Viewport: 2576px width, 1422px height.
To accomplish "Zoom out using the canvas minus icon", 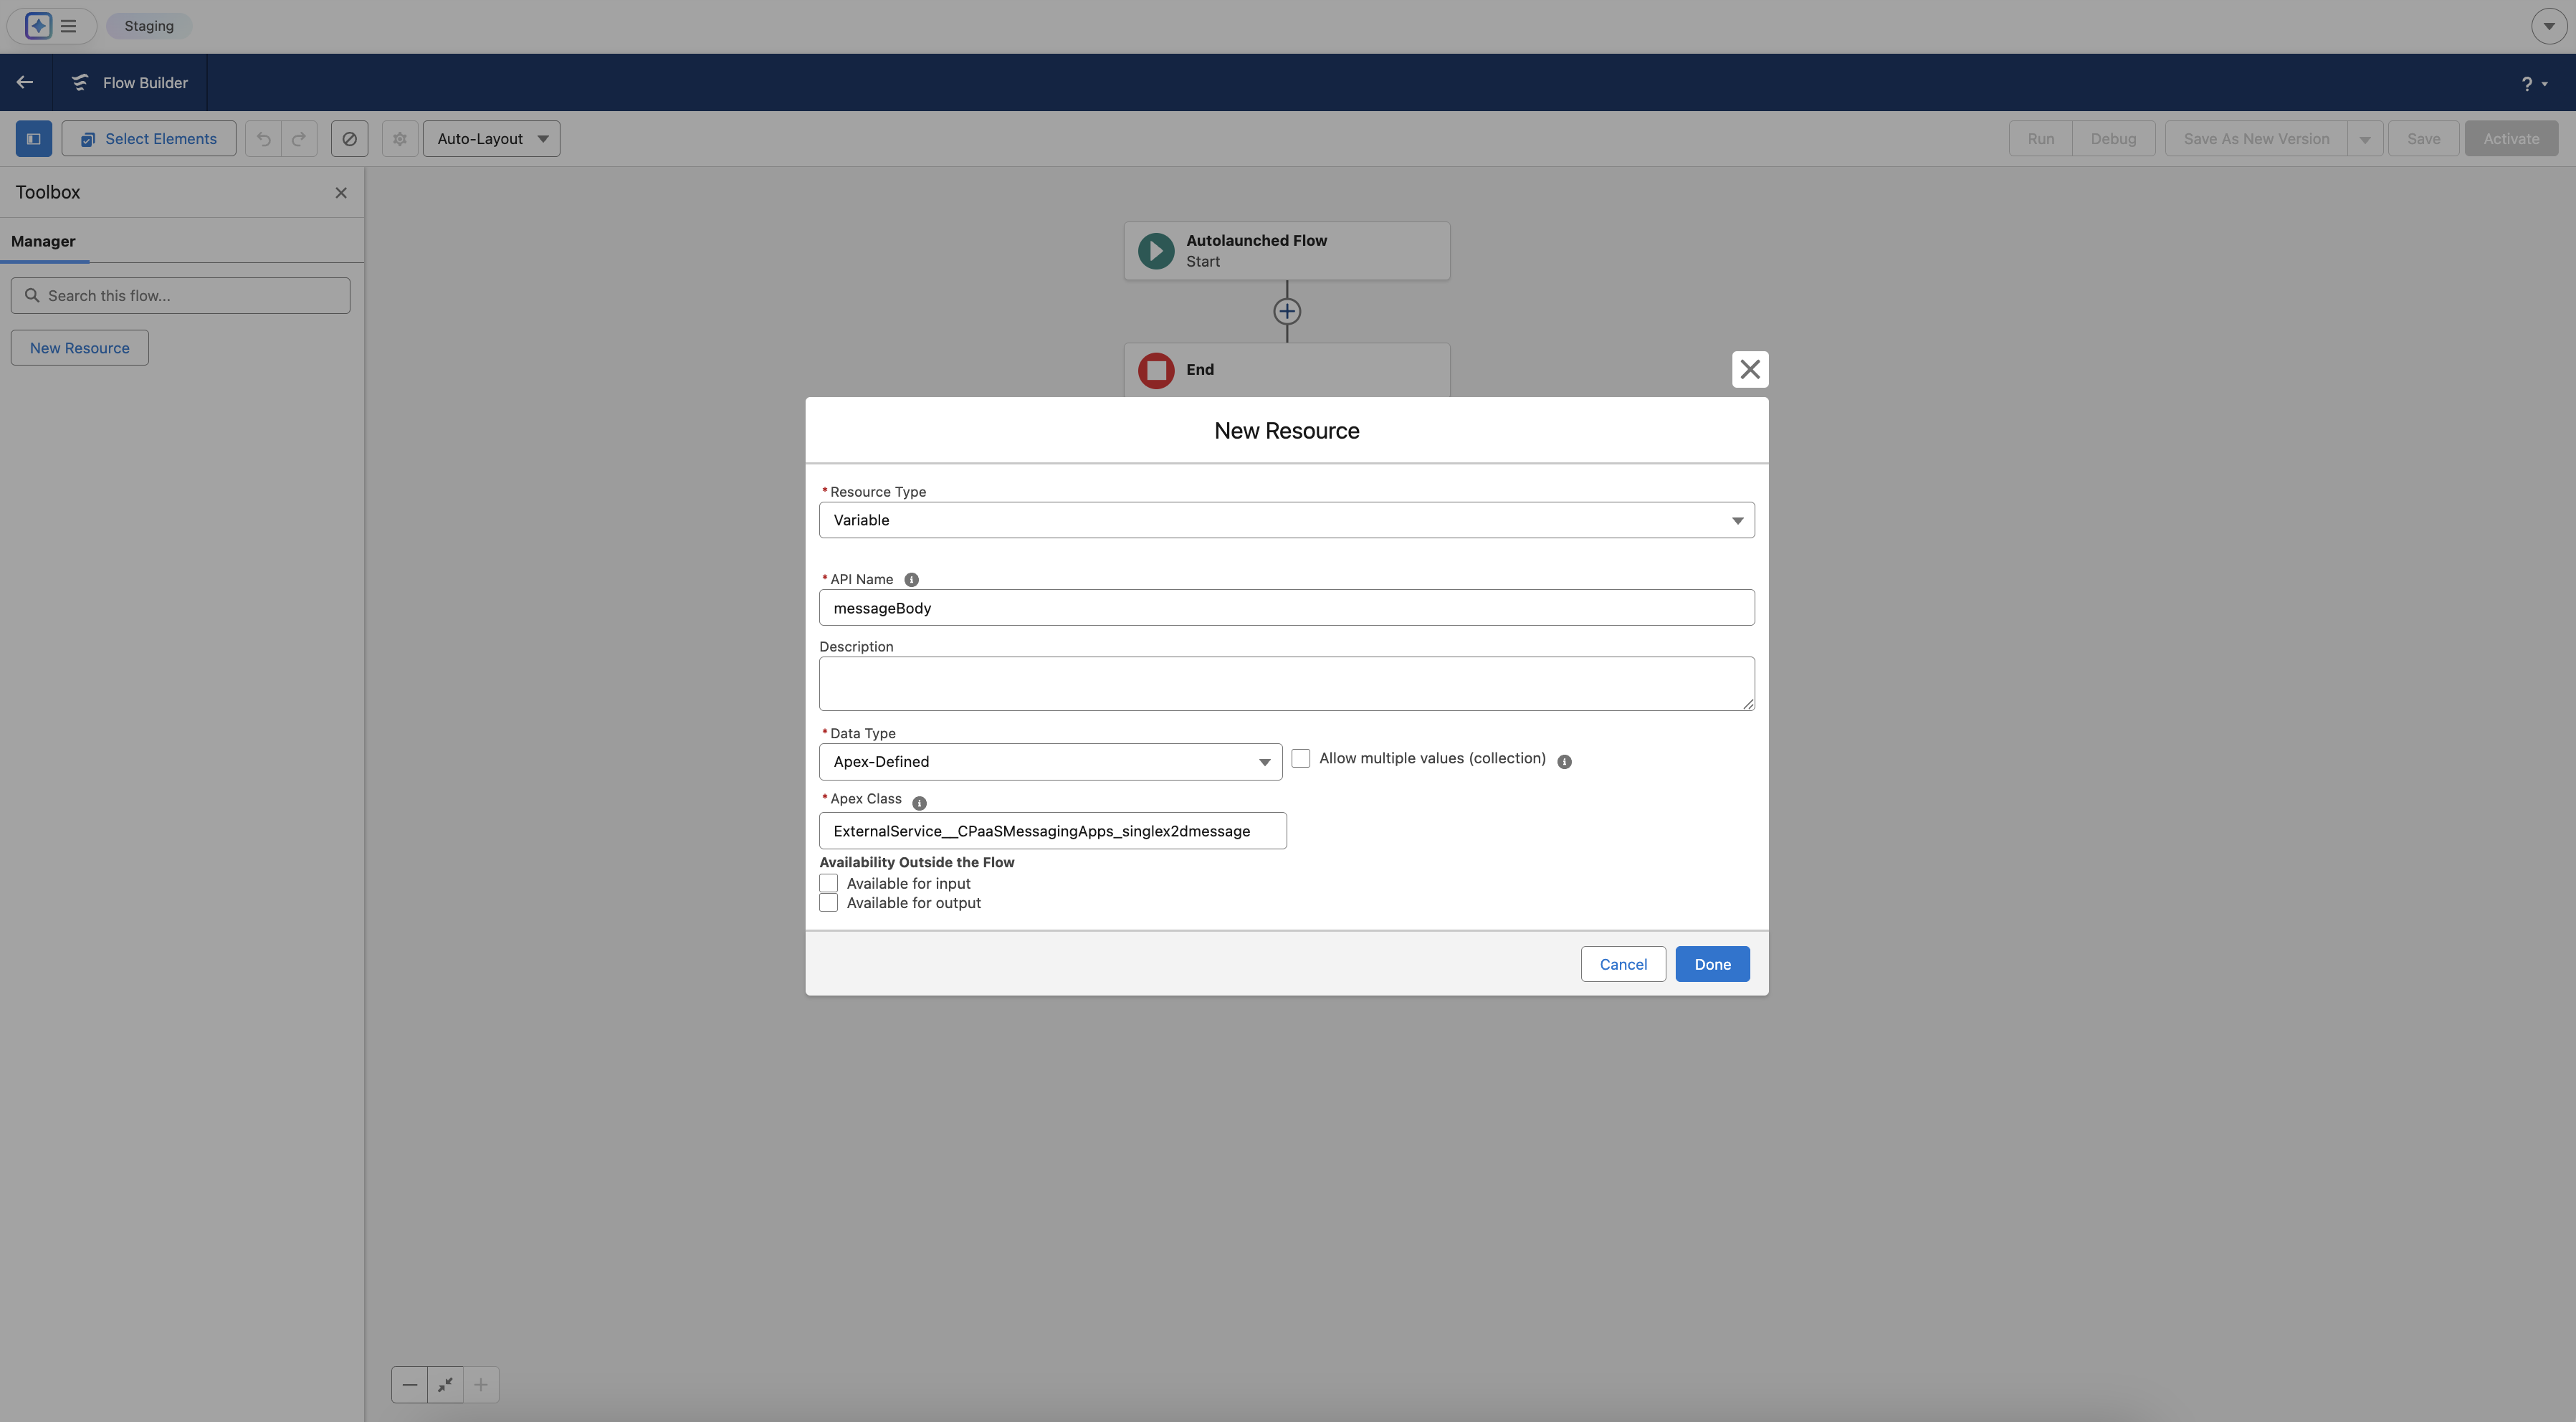I will [409, 1385].
